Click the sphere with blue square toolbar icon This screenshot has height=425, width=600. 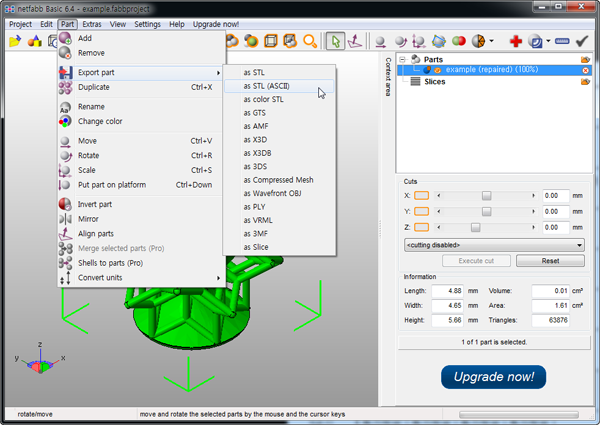[x=535, y=41]
